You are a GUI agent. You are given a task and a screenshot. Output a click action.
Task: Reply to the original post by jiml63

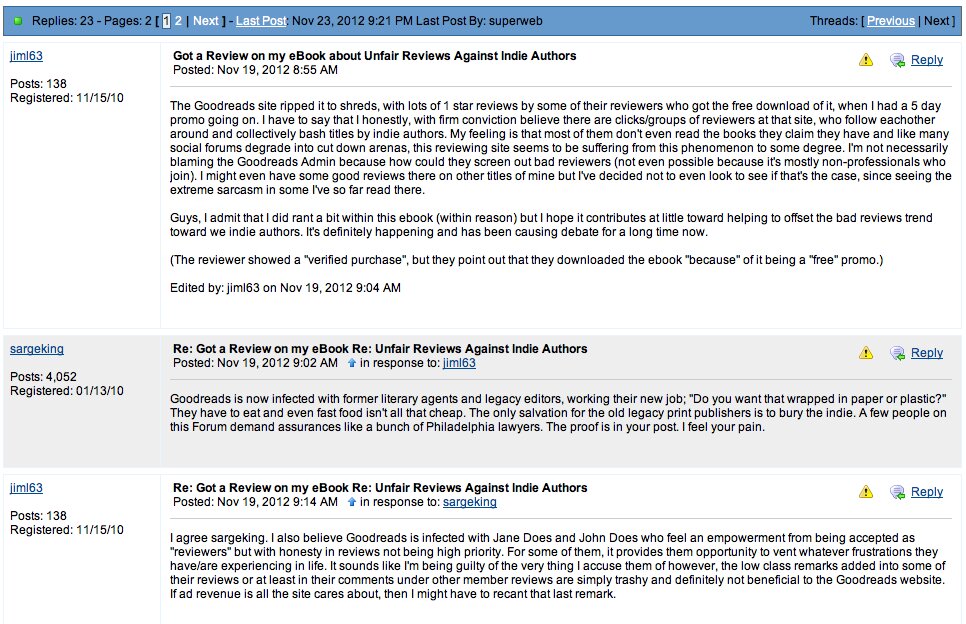click(x=927, y=60)
